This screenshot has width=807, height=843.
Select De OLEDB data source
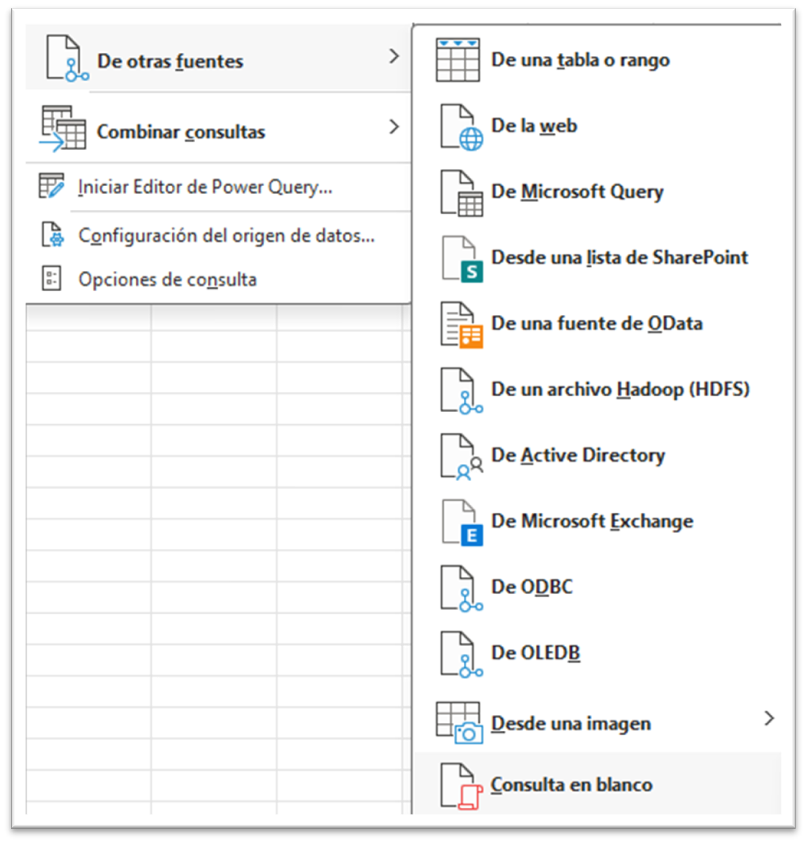[x=598, y=653]
